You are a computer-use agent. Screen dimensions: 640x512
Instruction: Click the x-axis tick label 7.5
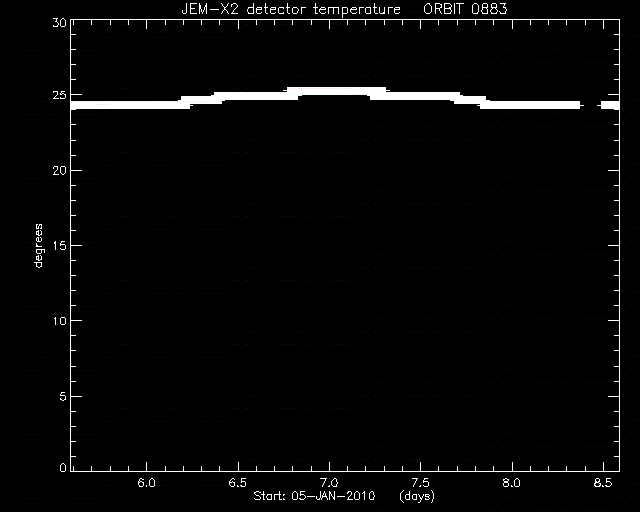coord(420,483)
